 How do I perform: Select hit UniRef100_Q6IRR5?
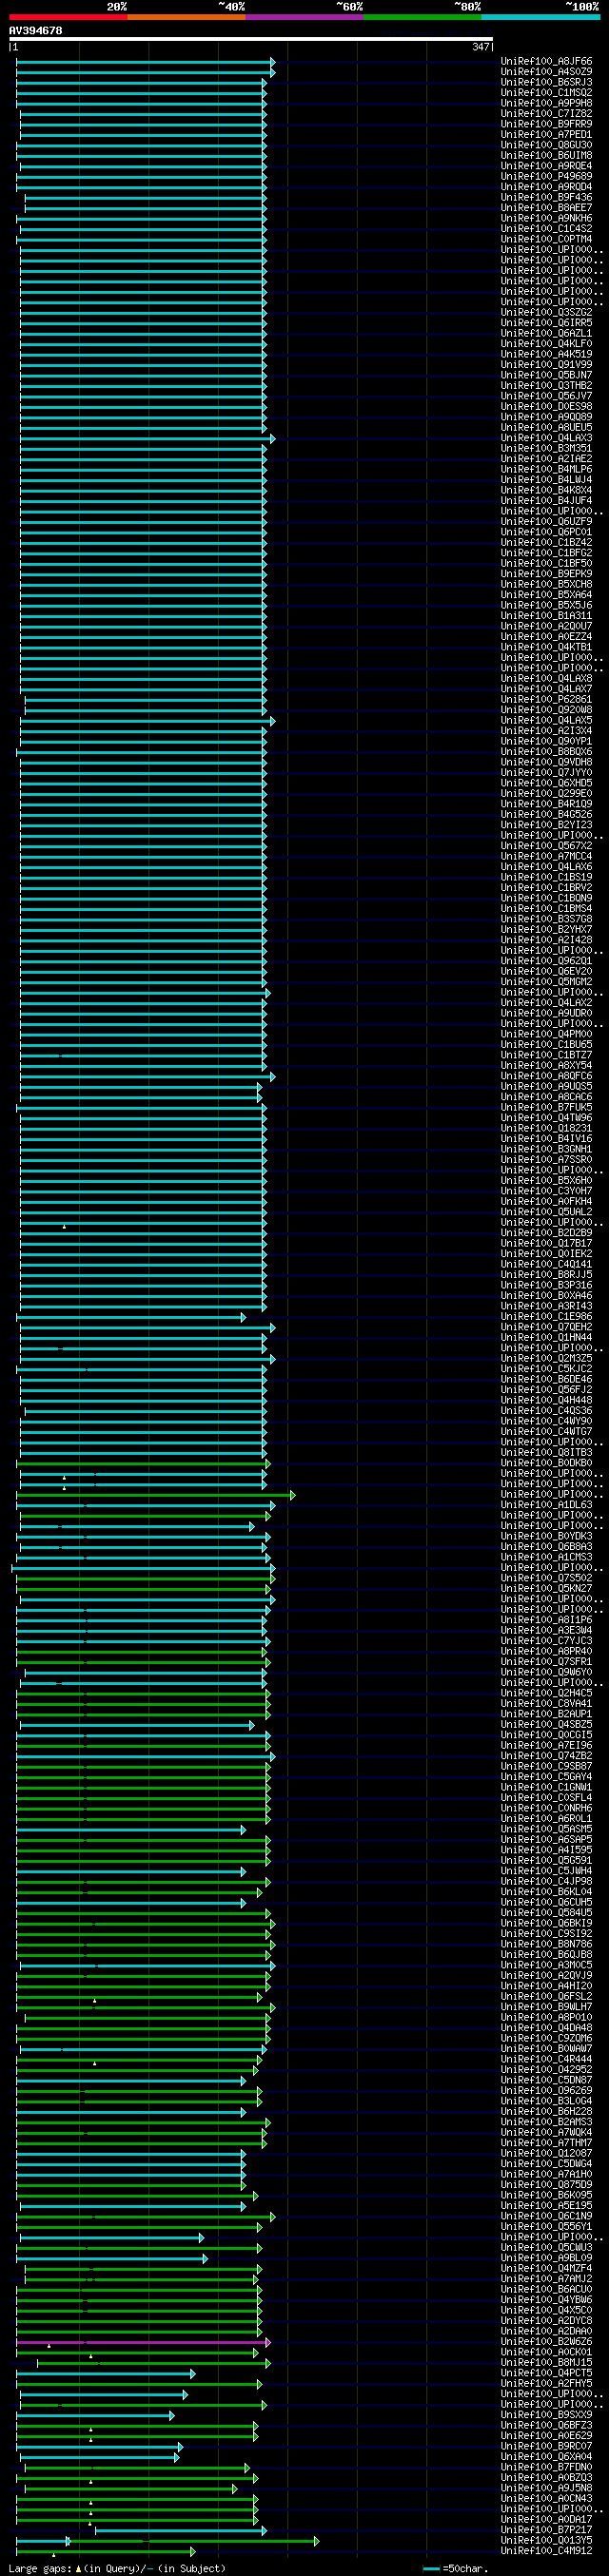coord(546,323)
